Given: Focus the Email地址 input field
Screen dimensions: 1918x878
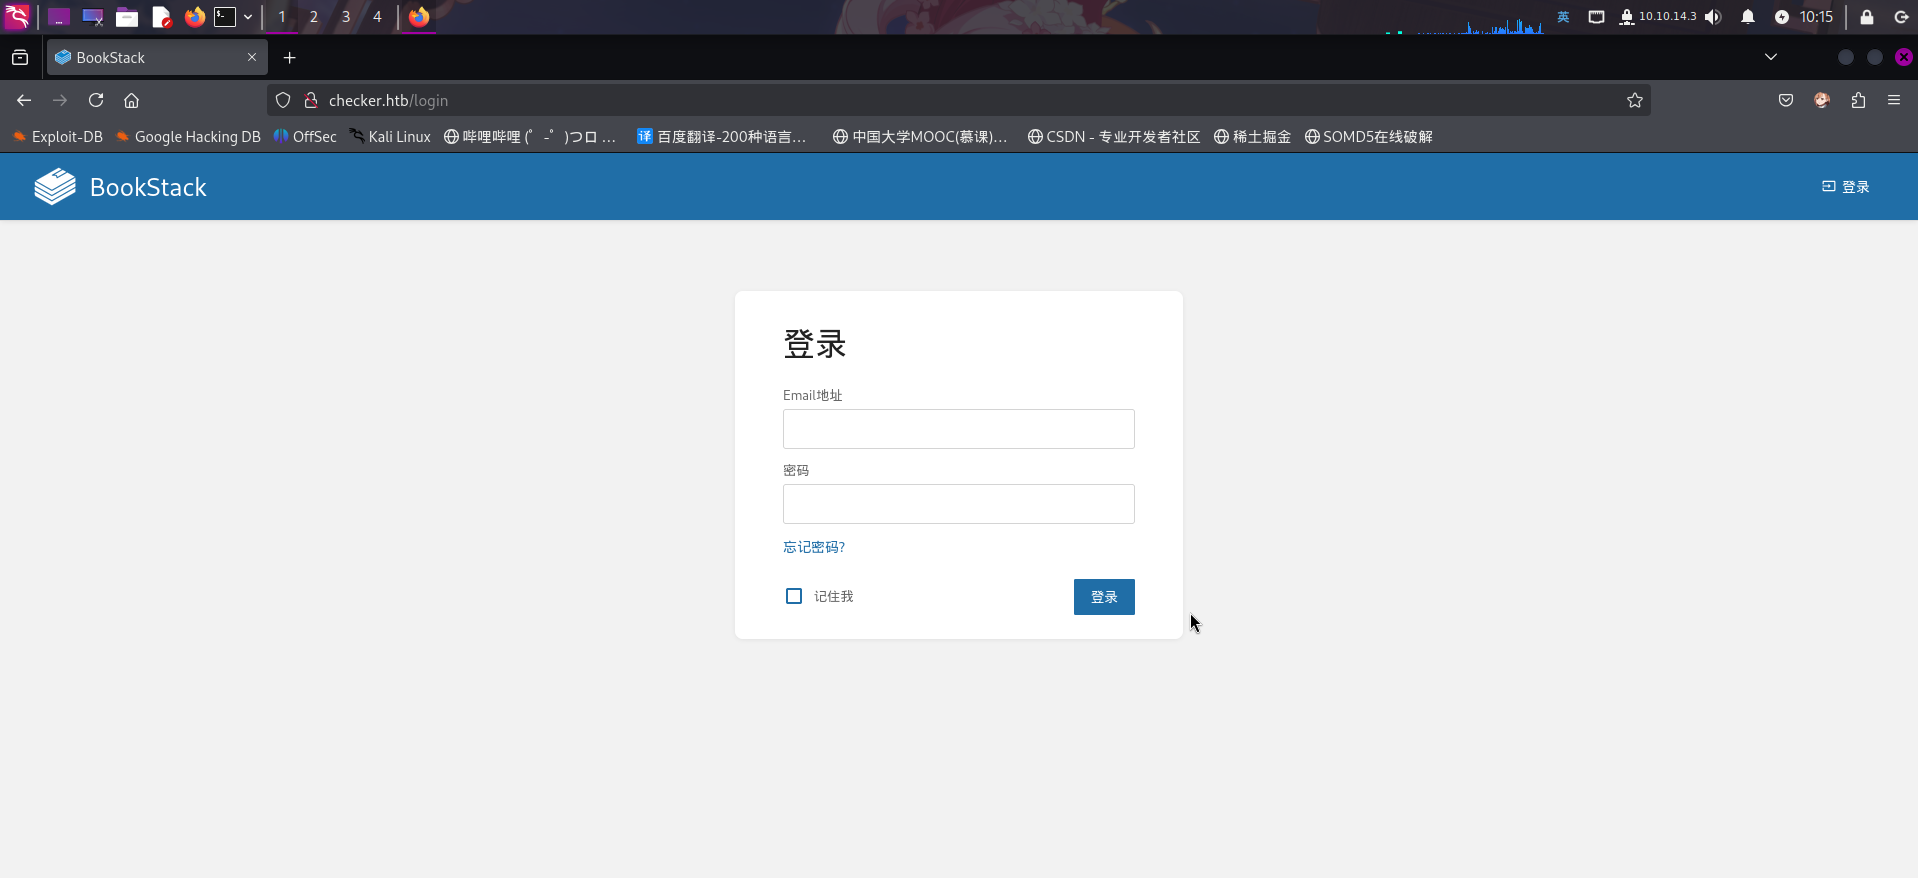Looking at the screenshot, I should coord(958,429).
